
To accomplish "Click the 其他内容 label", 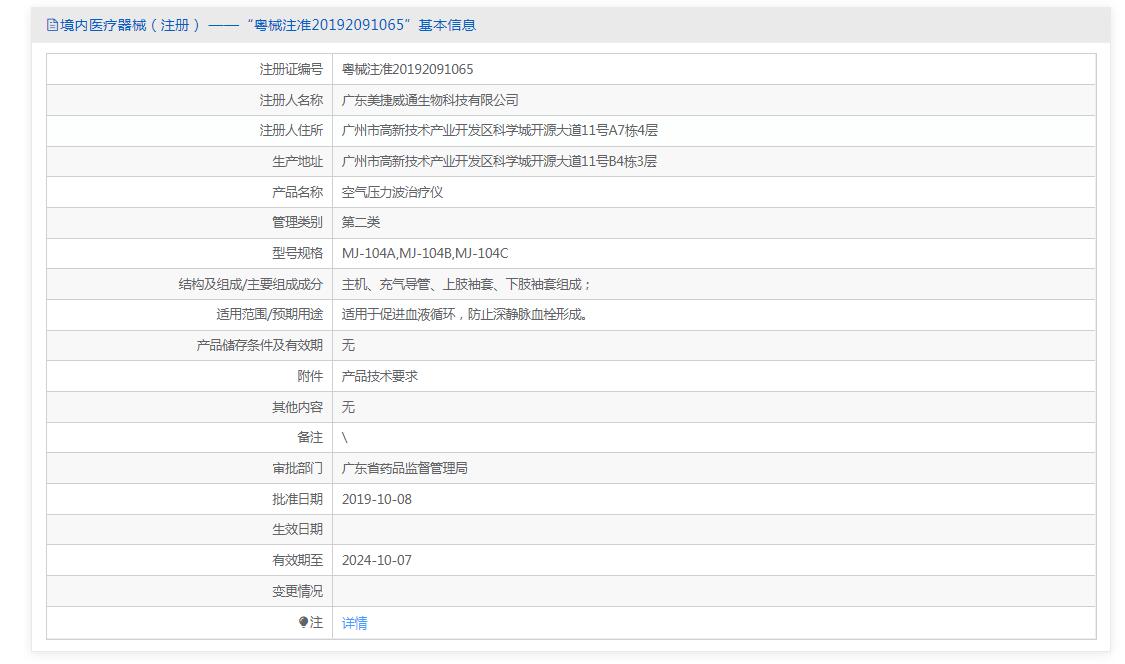I will [297, 407].
